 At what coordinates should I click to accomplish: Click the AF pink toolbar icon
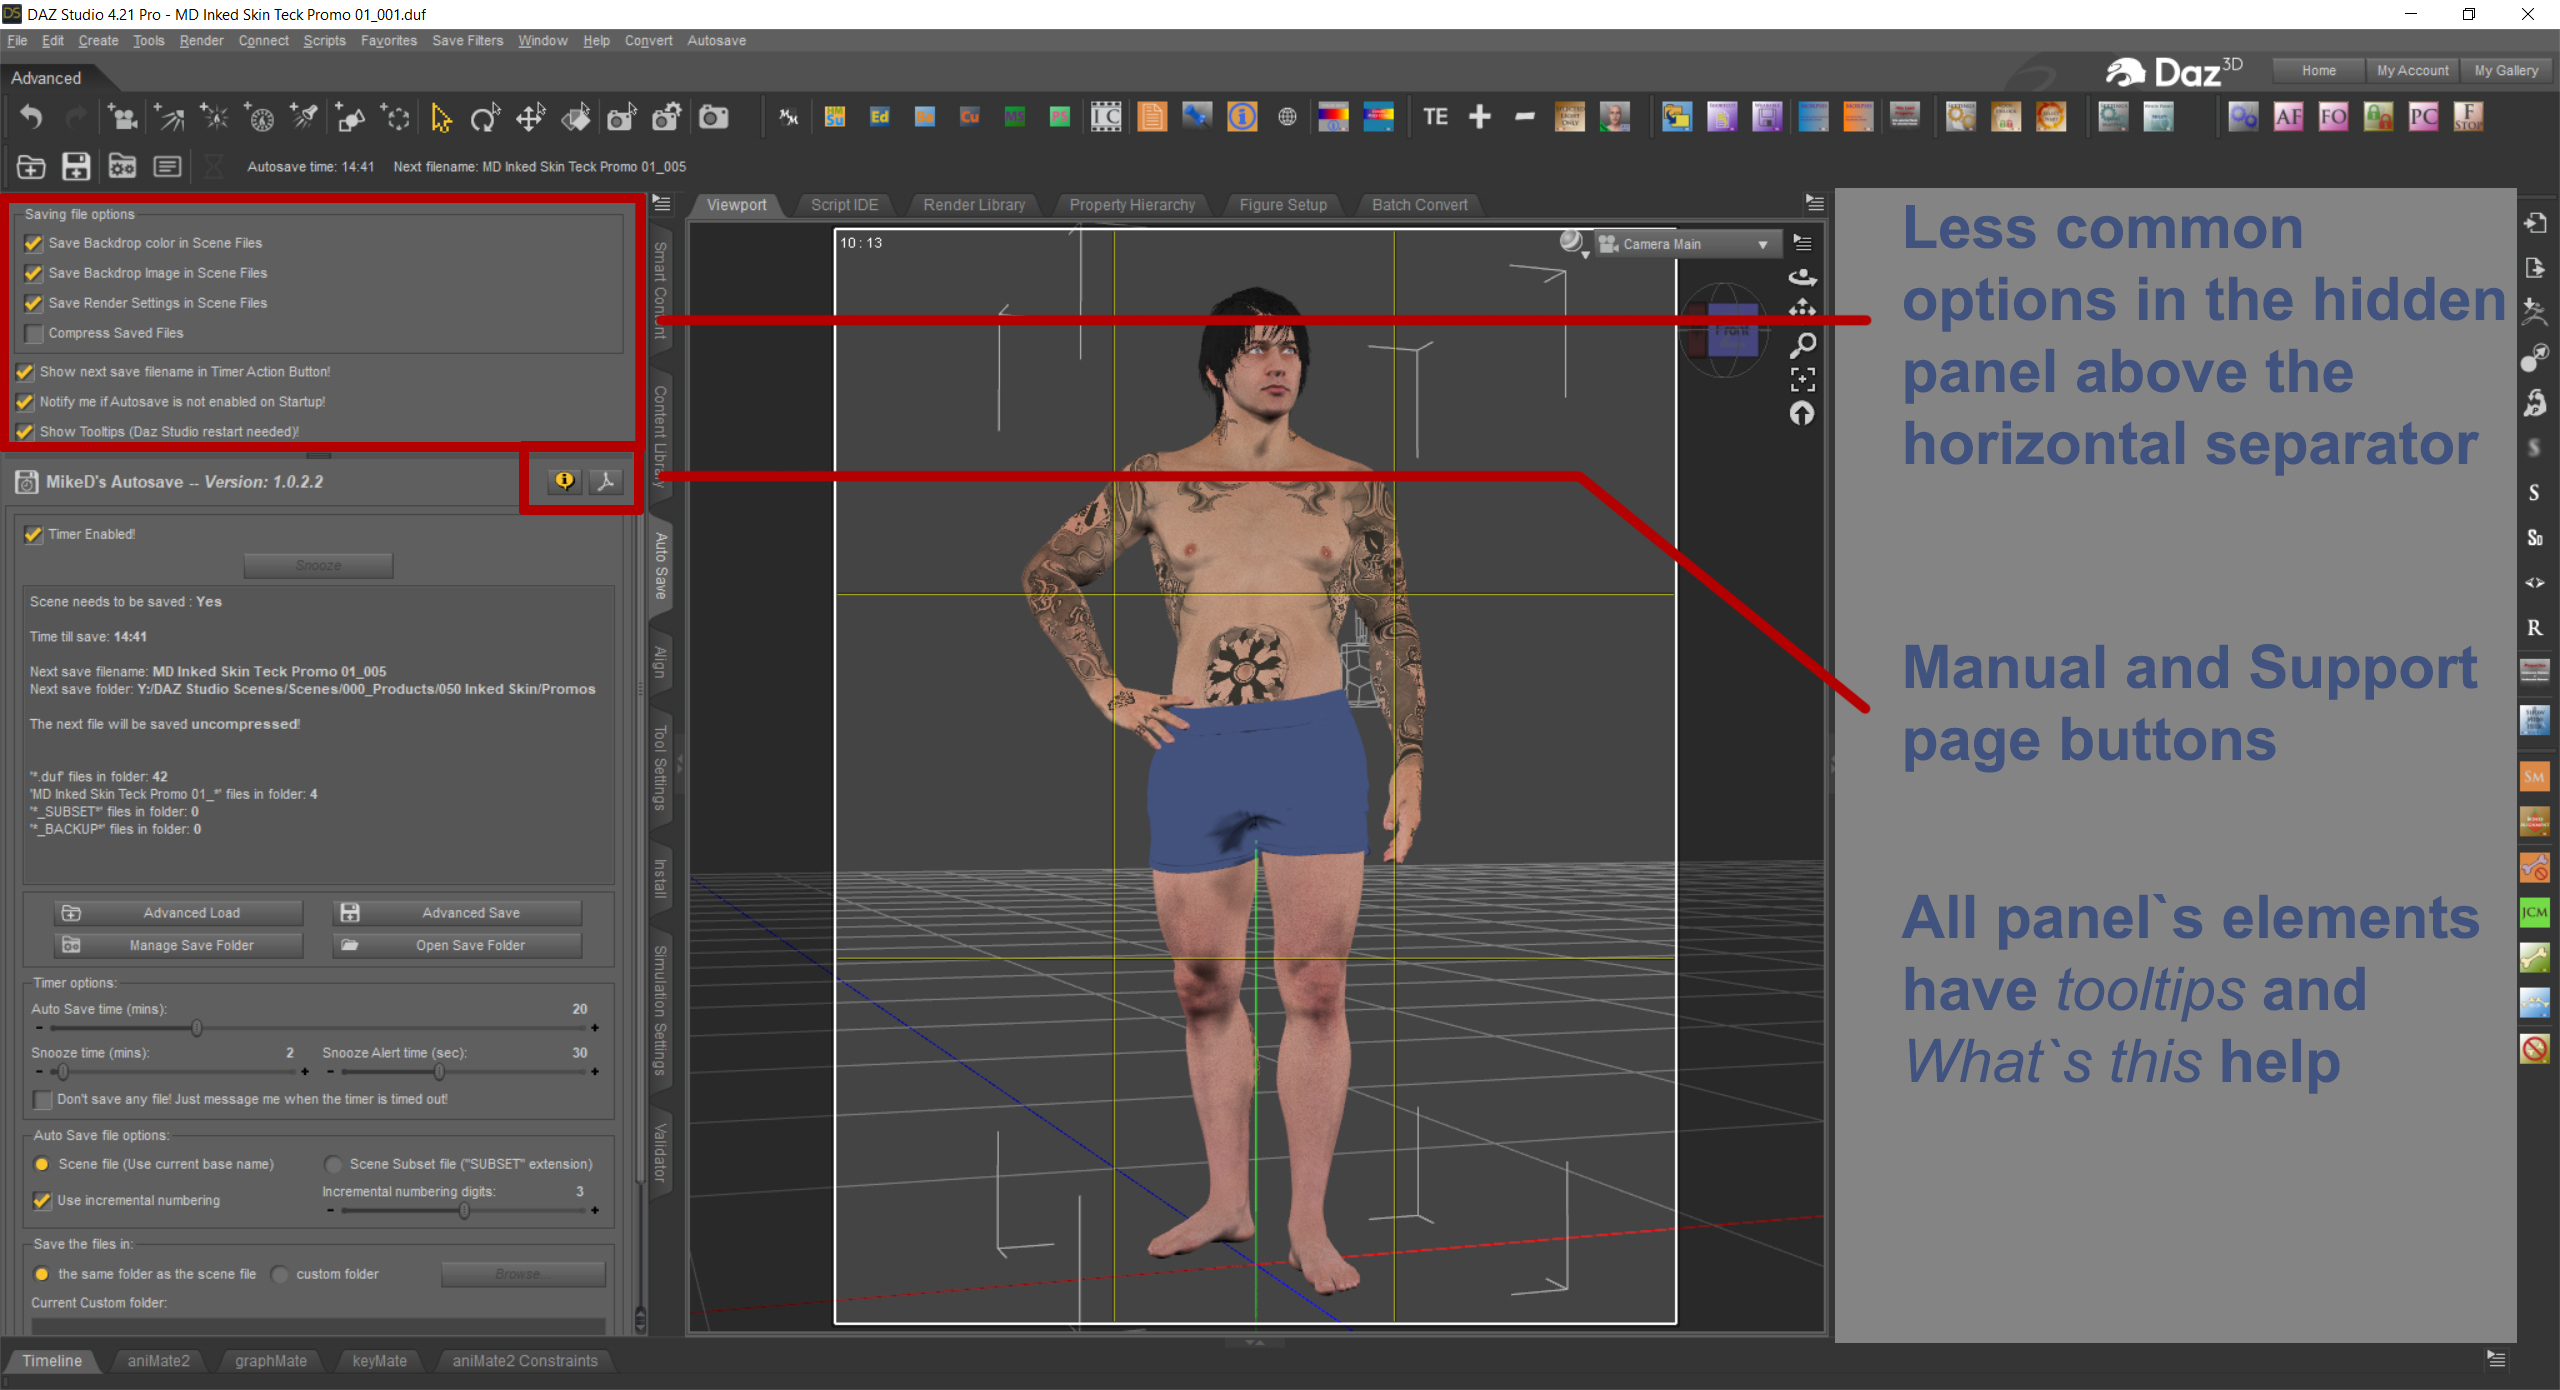[x=2288, y=117]
